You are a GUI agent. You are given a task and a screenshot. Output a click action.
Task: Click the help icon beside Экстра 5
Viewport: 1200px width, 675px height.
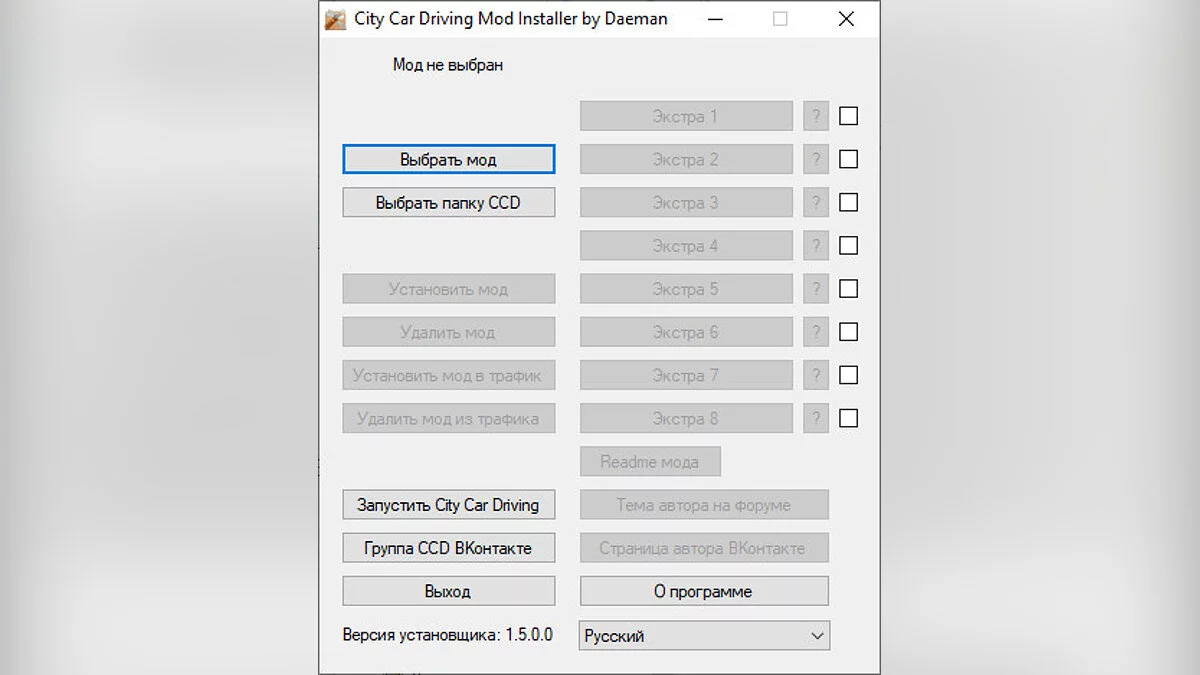tap(815, 288)
